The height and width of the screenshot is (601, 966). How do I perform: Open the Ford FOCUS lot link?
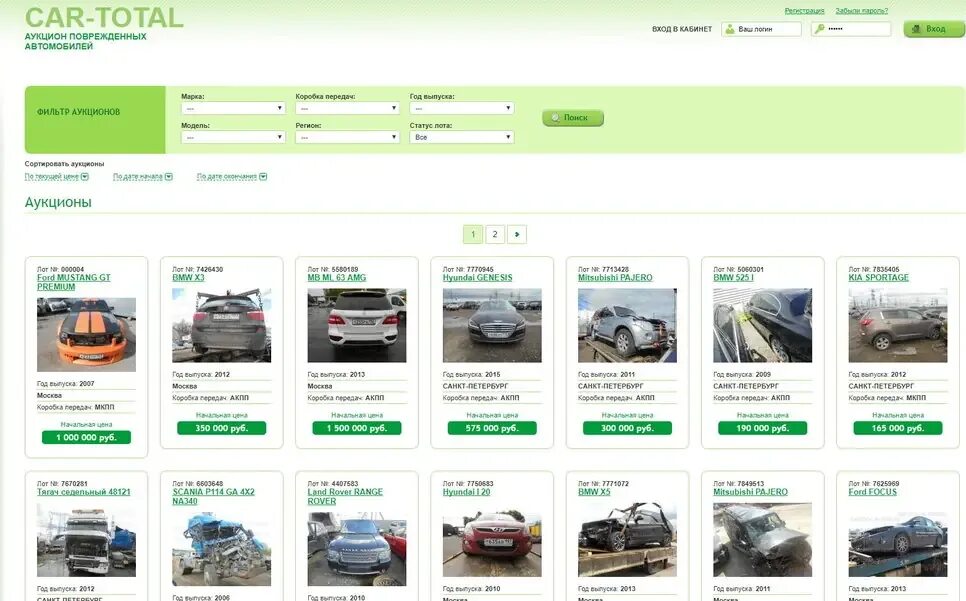click(x=872, y=492)
